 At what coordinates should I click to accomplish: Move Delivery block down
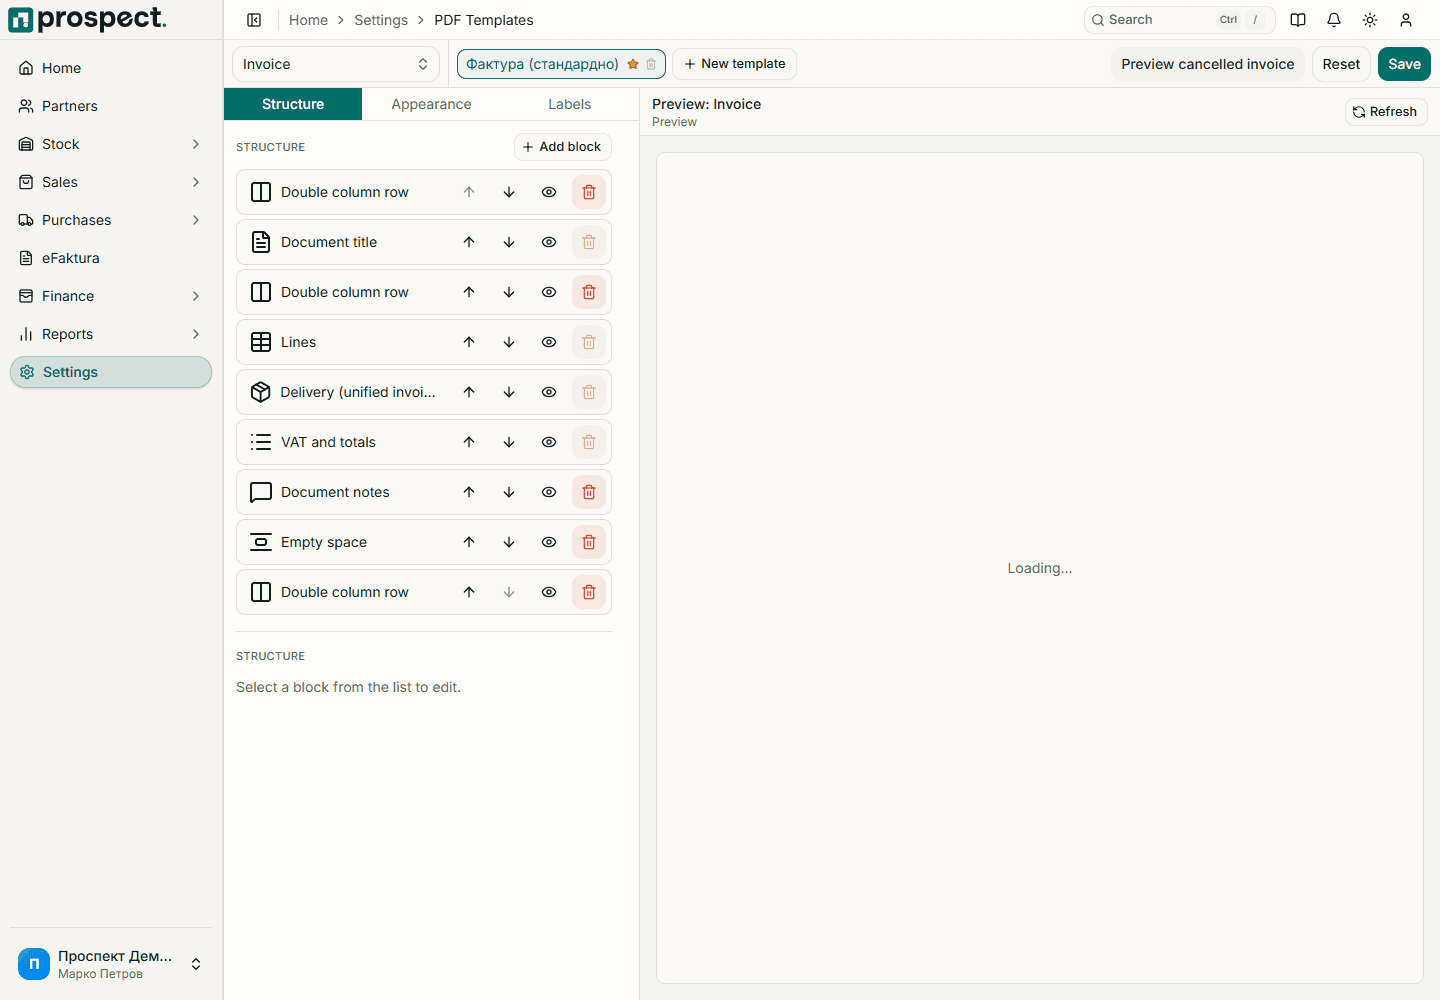509,392
